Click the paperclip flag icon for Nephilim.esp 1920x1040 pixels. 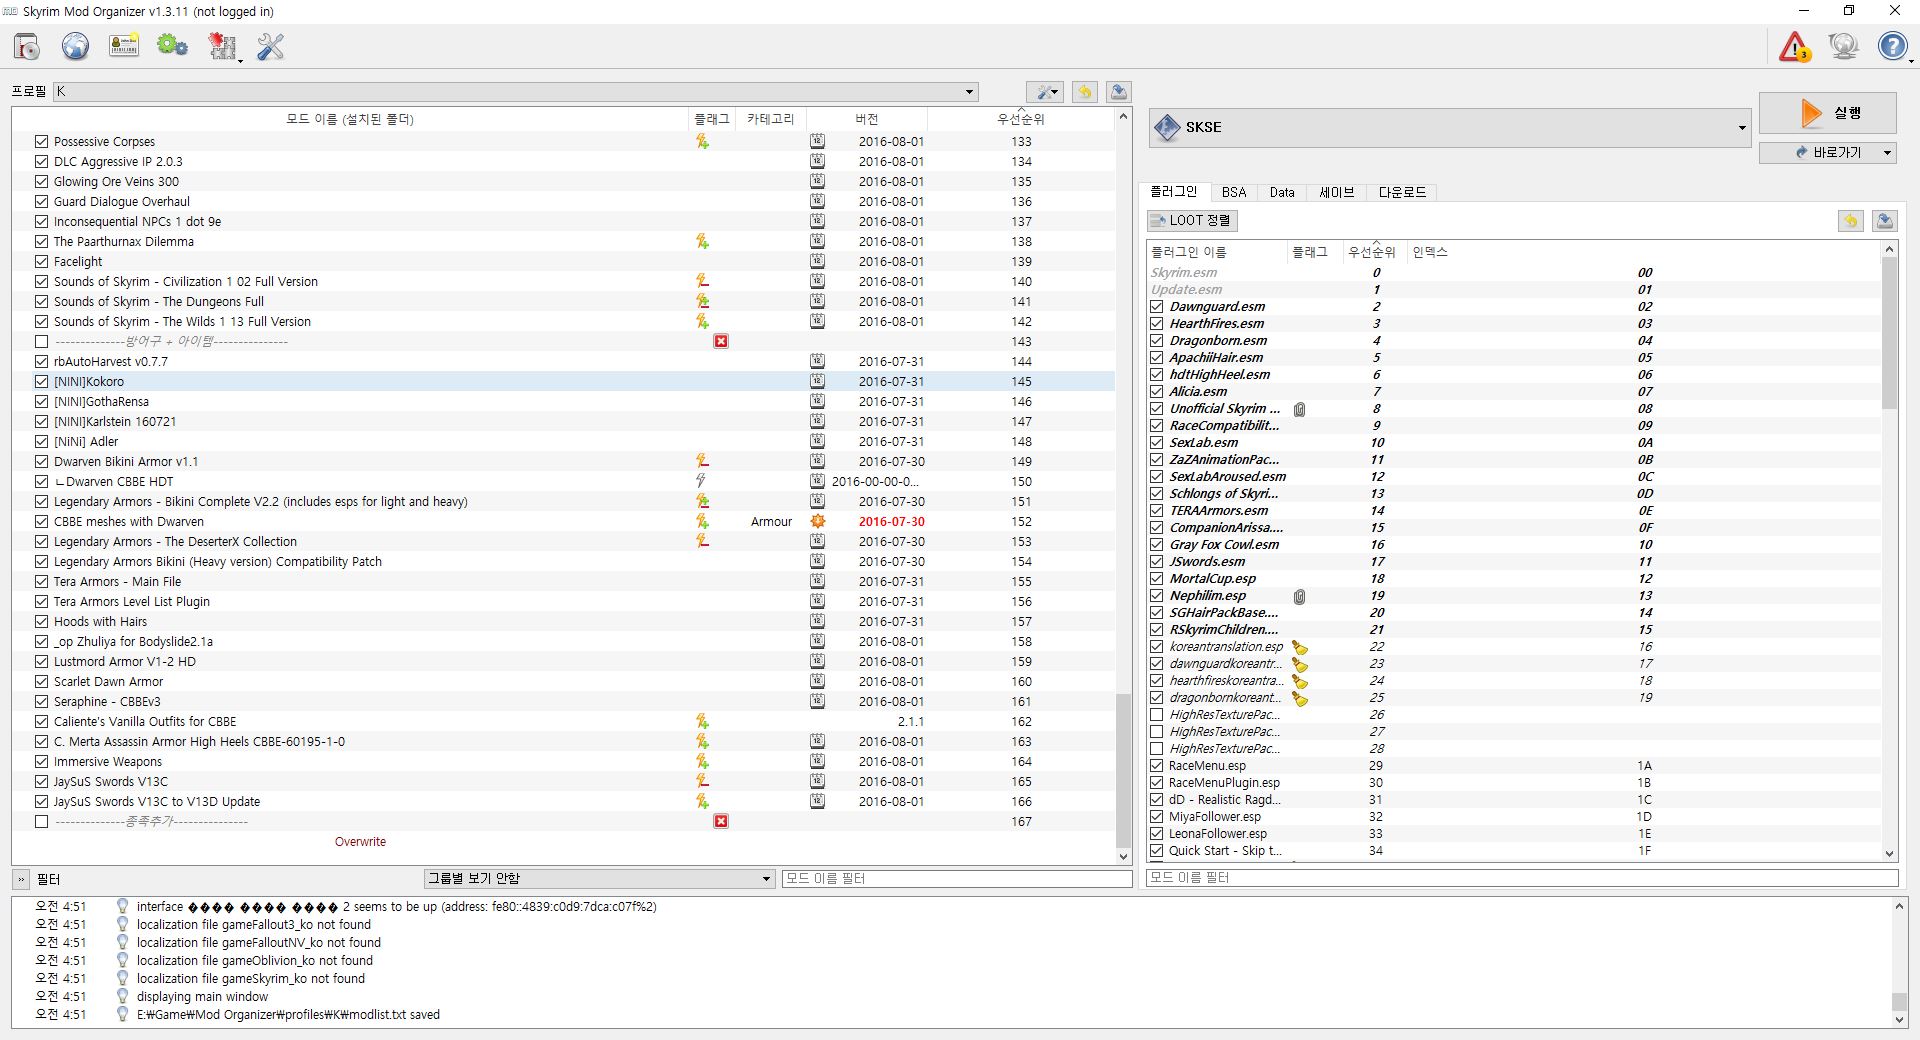pos(1299,596)
